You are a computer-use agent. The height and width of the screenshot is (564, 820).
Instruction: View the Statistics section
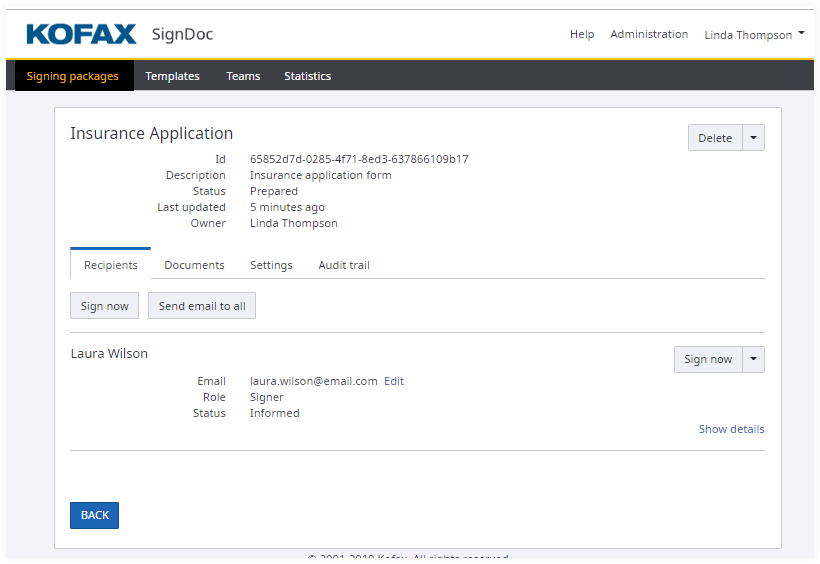click(307, 76)
